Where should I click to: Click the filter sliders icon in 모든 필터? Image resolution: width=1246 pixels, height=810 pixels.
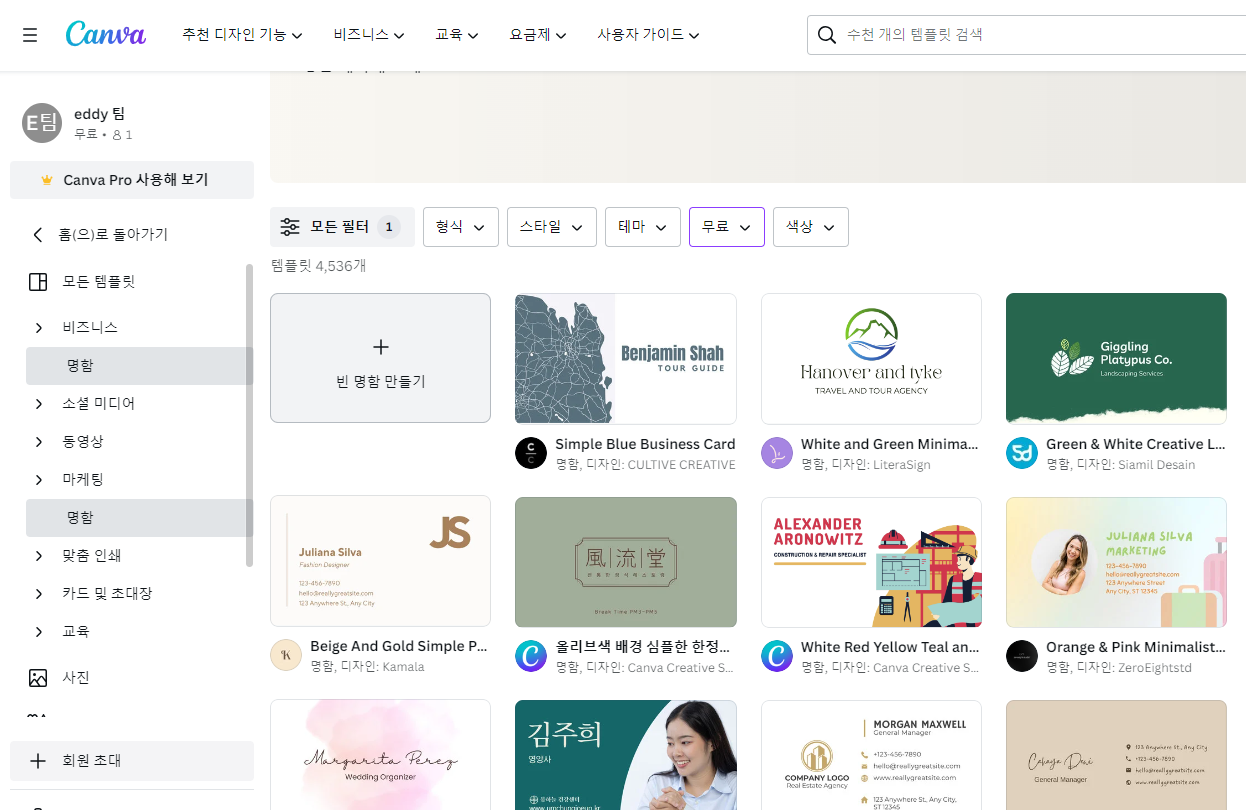289,226
